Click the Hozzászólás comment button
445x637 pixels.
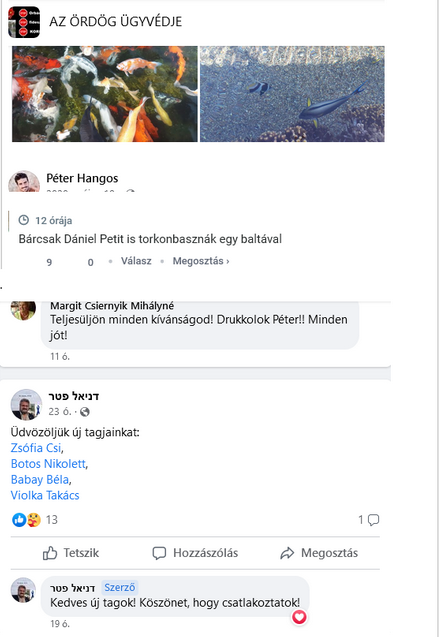(195, 553)
